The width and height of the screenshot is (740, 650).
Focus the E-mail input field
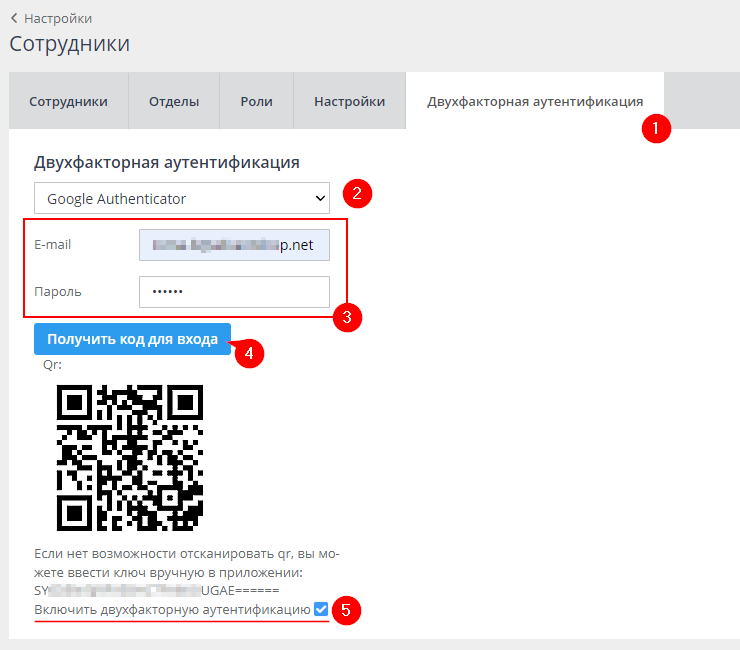(x=234, y=245)
